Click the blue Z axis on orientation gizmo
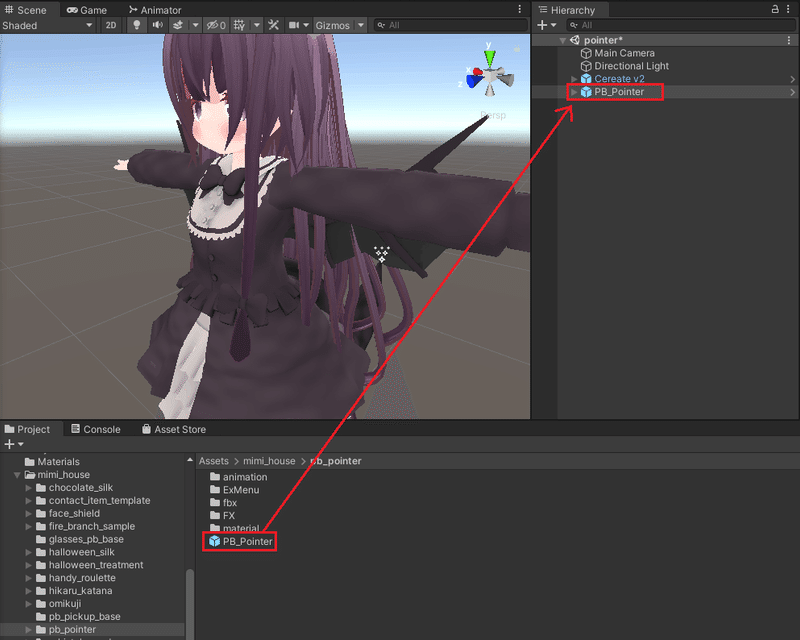Screen dimensions: 800x640 click(x=474, y=81)
